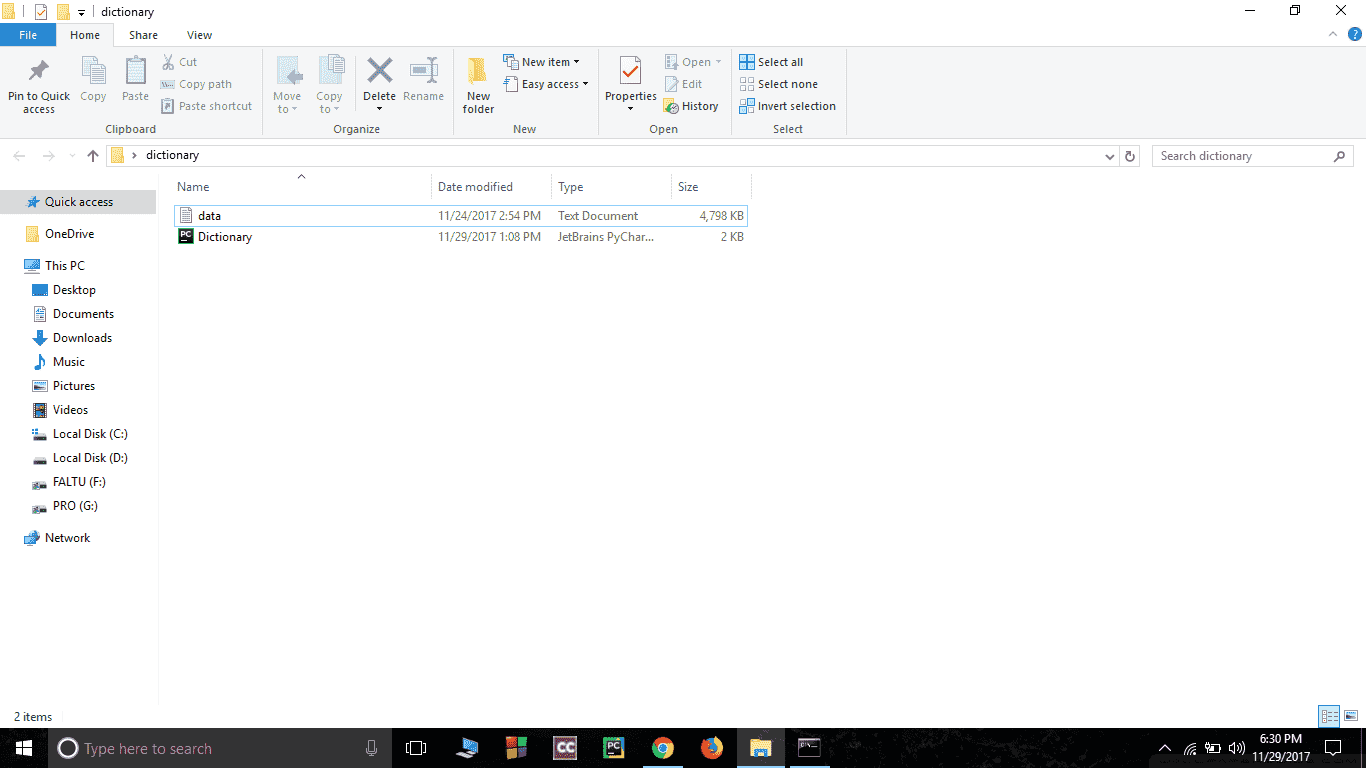This screenshot has height=768, width=1366.
Task: Sort by Type column header
Action: [612, 187]
